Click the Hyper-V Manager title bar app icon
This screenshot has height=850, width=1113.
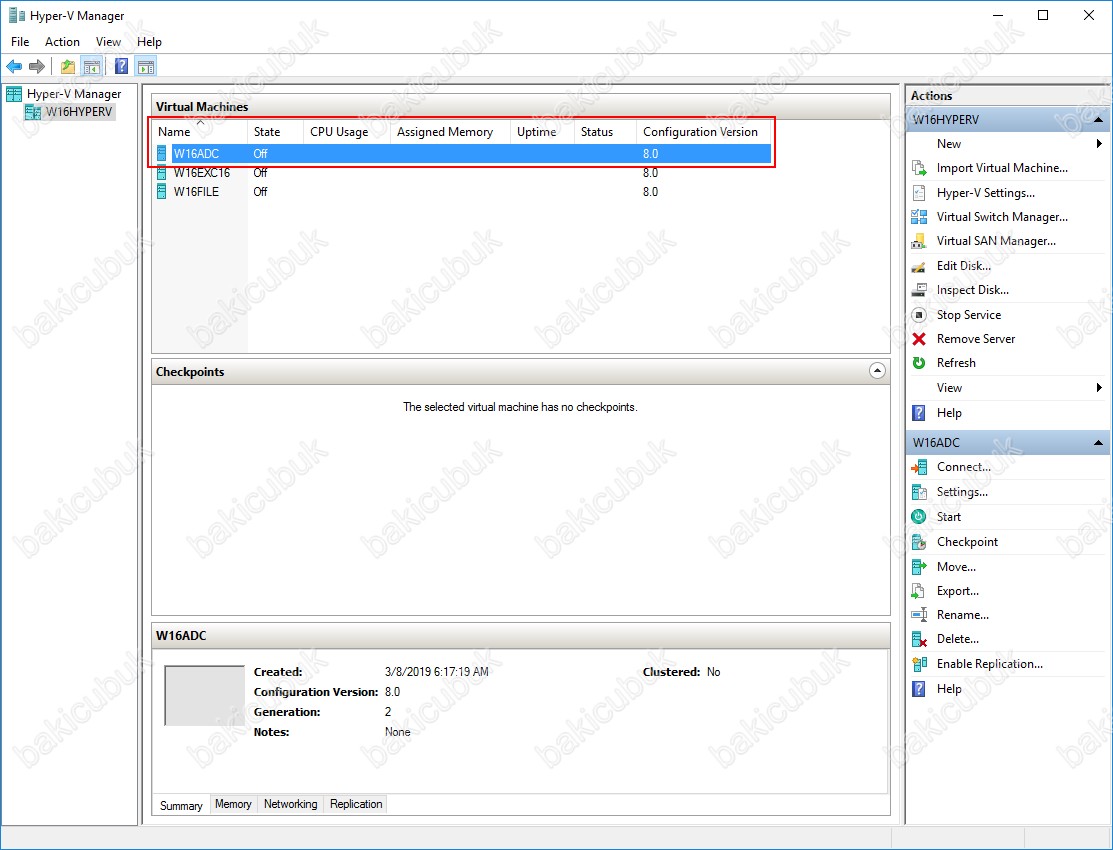[x=16, y=16]
